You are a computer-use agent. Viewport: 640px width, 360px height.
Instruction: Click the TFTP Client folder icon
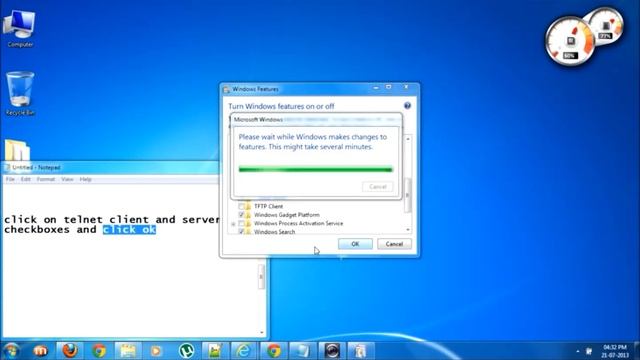click(248, 207)
